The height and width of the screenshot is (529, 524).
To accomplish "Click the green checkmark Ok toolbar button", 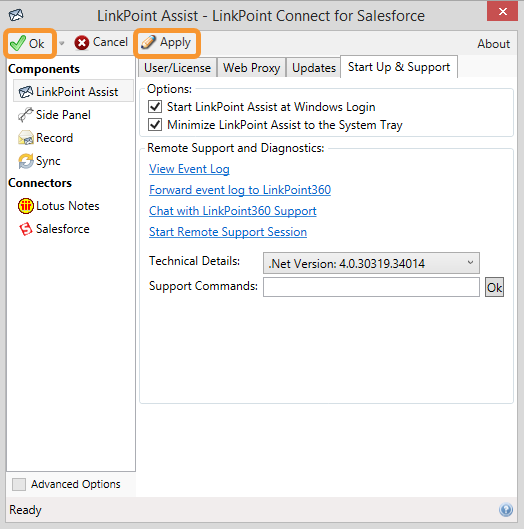I will coord(29,43).
